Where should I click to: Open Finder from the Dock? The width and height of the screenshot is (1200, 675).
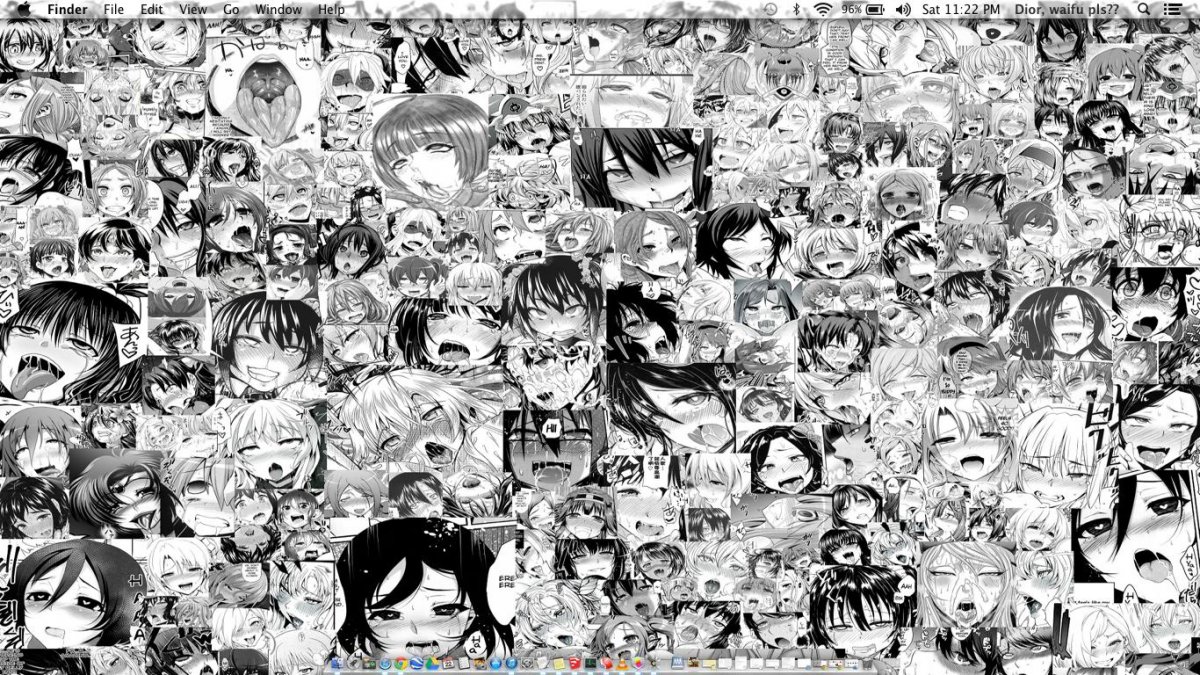coord(337,663)
